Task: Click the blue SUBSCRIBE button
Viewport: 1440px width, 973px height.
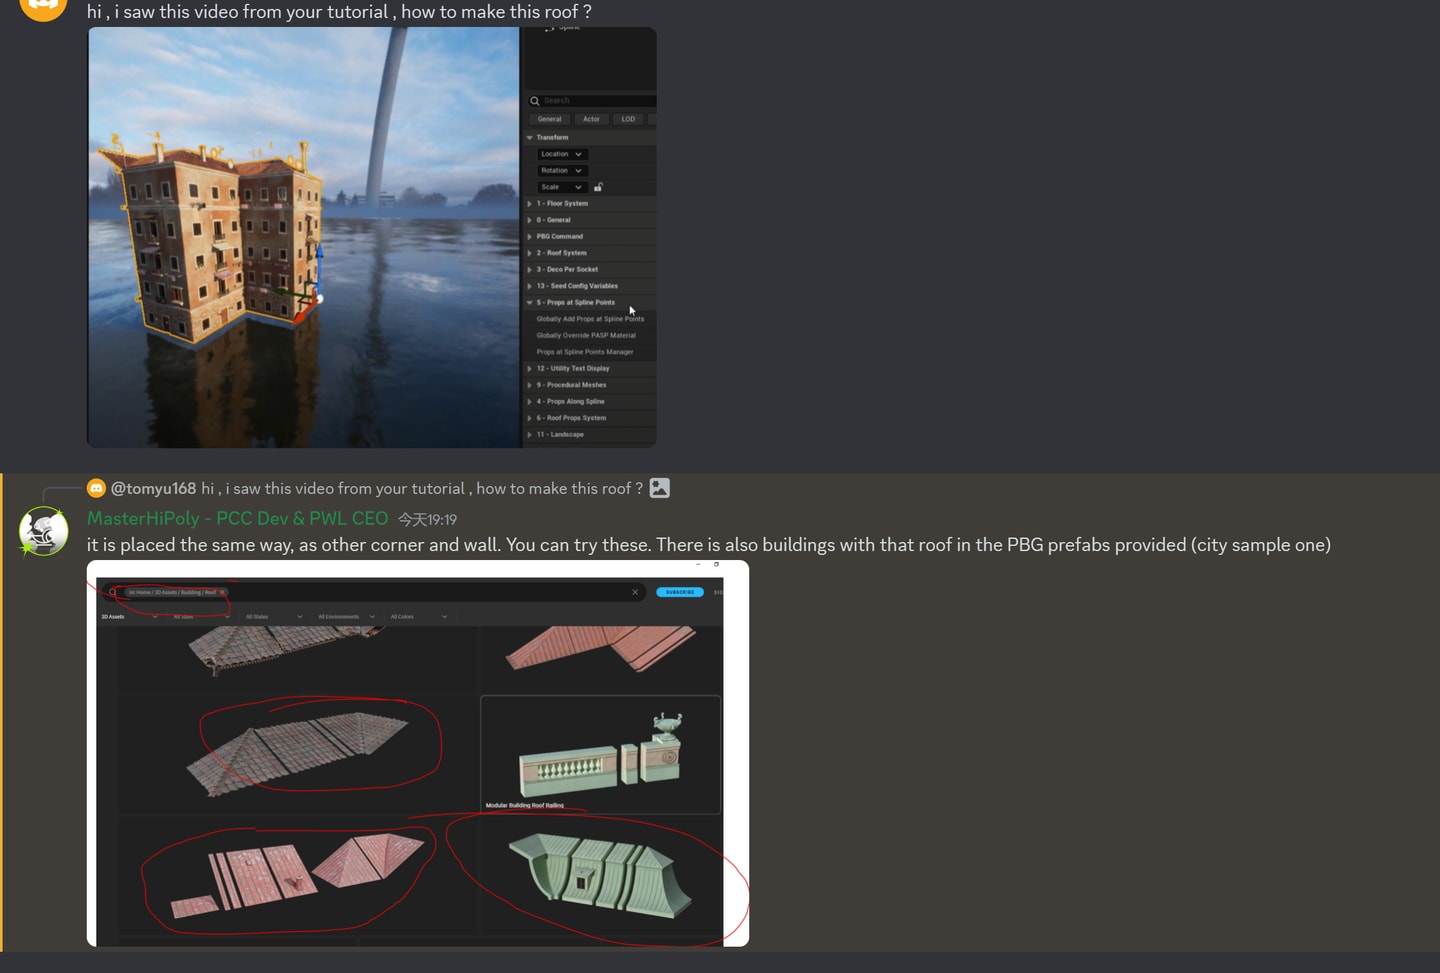Action: point(680,592)
